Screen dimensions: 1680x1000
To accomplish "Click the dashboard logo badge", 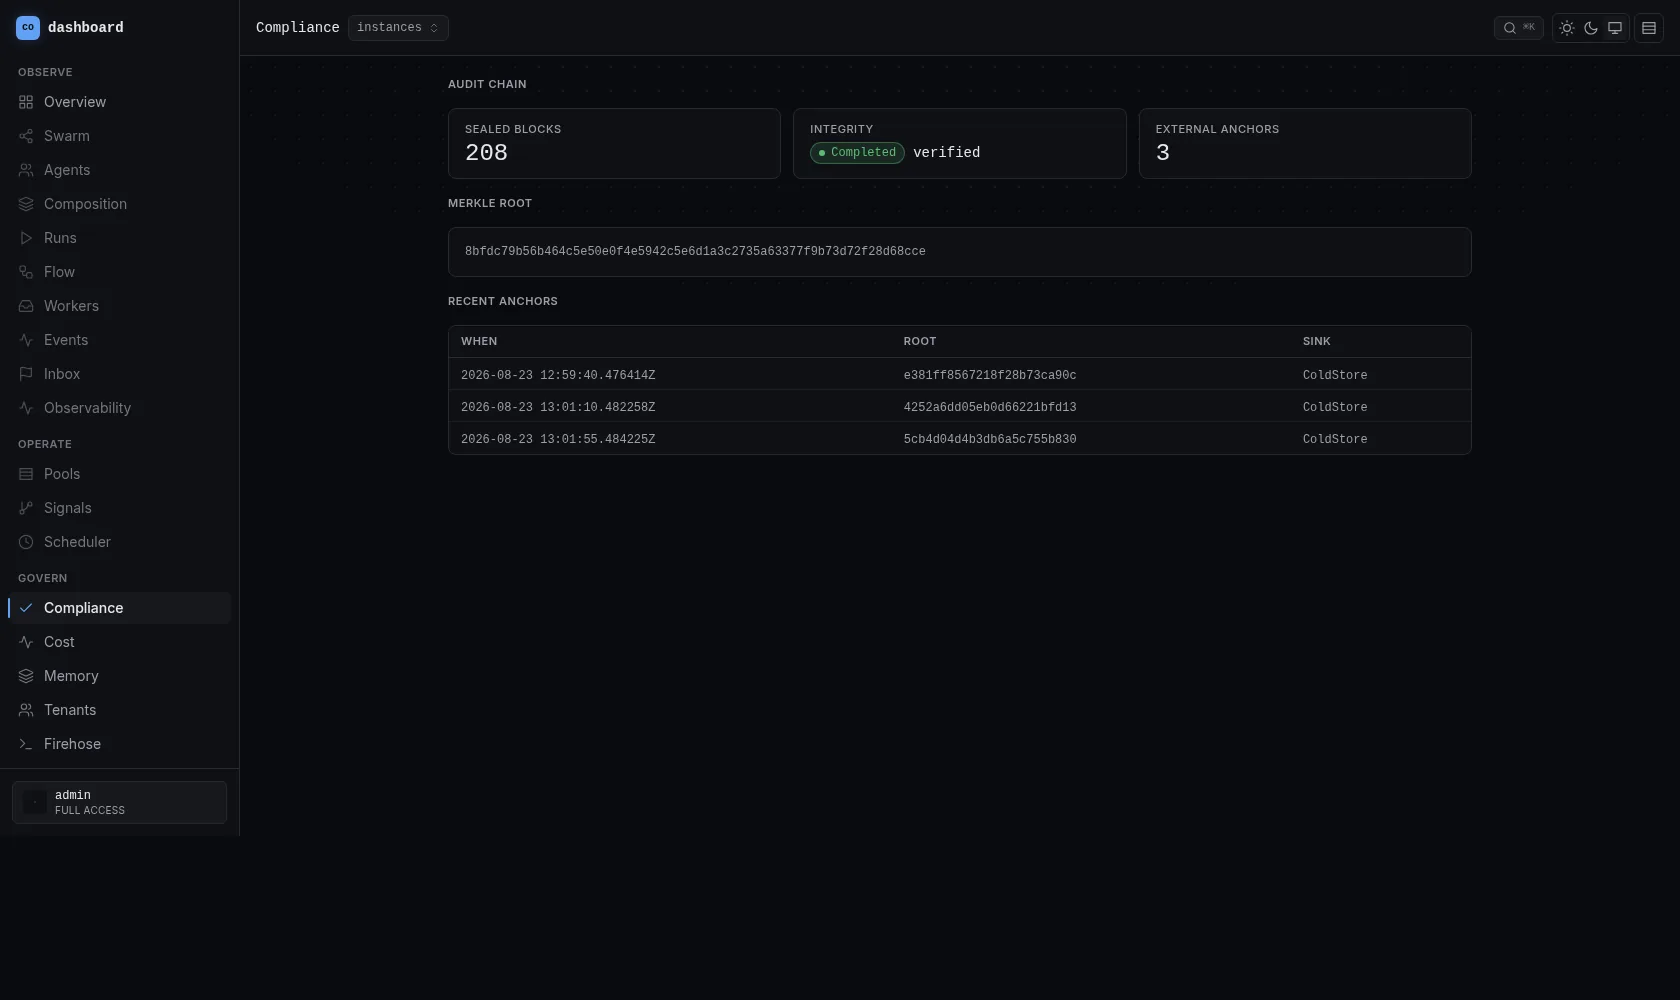I will (x=28, y=28).
